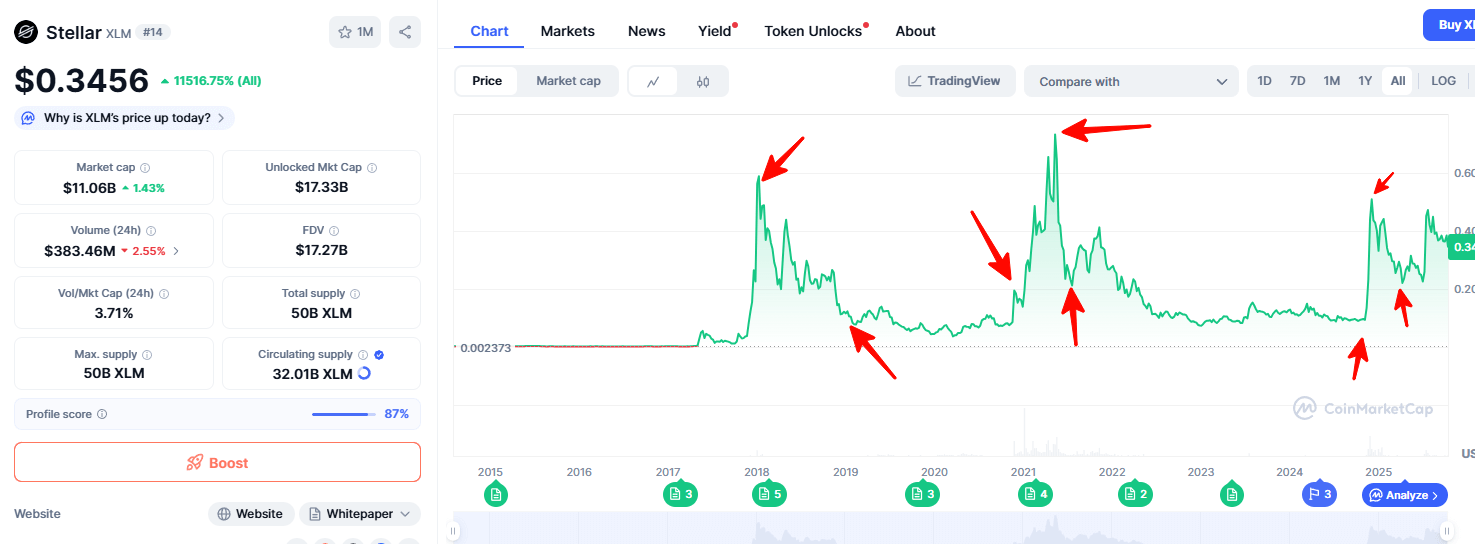Open the Compare with dropdown
The height and width of the screenshot is (544, 1475).
1132,82
